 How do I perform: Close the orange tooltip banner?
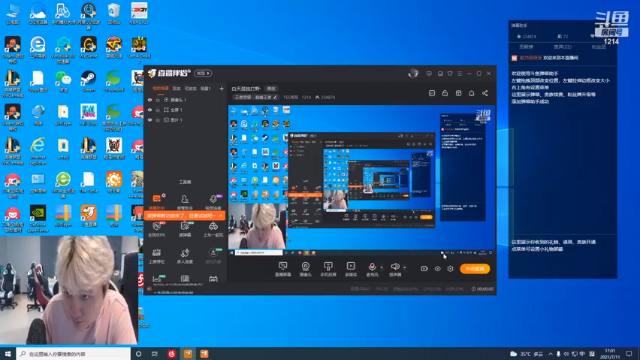coord(221,215)
